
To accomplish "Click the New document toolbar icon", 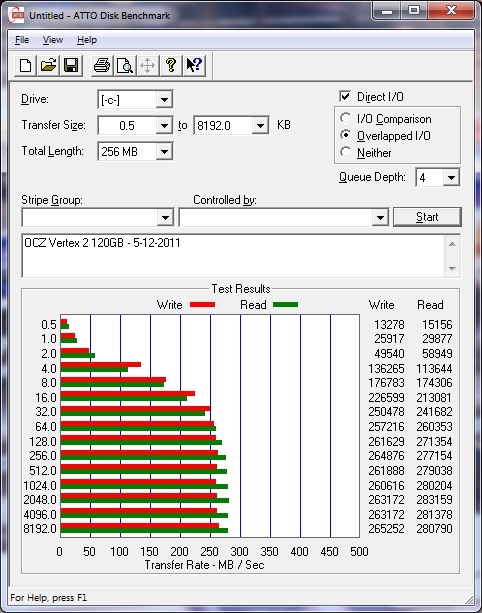I will (25, 65).
